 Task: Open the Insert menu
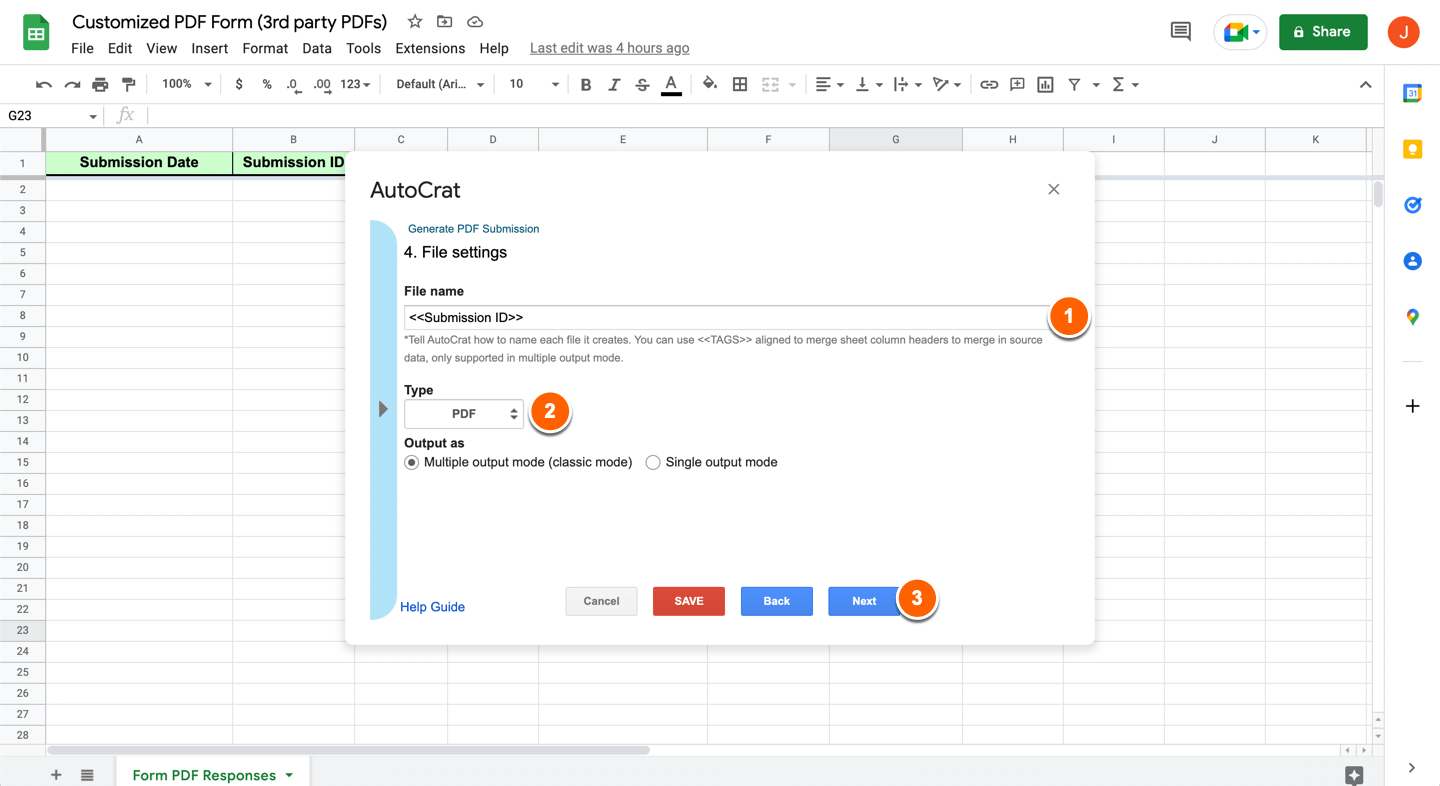209,48
